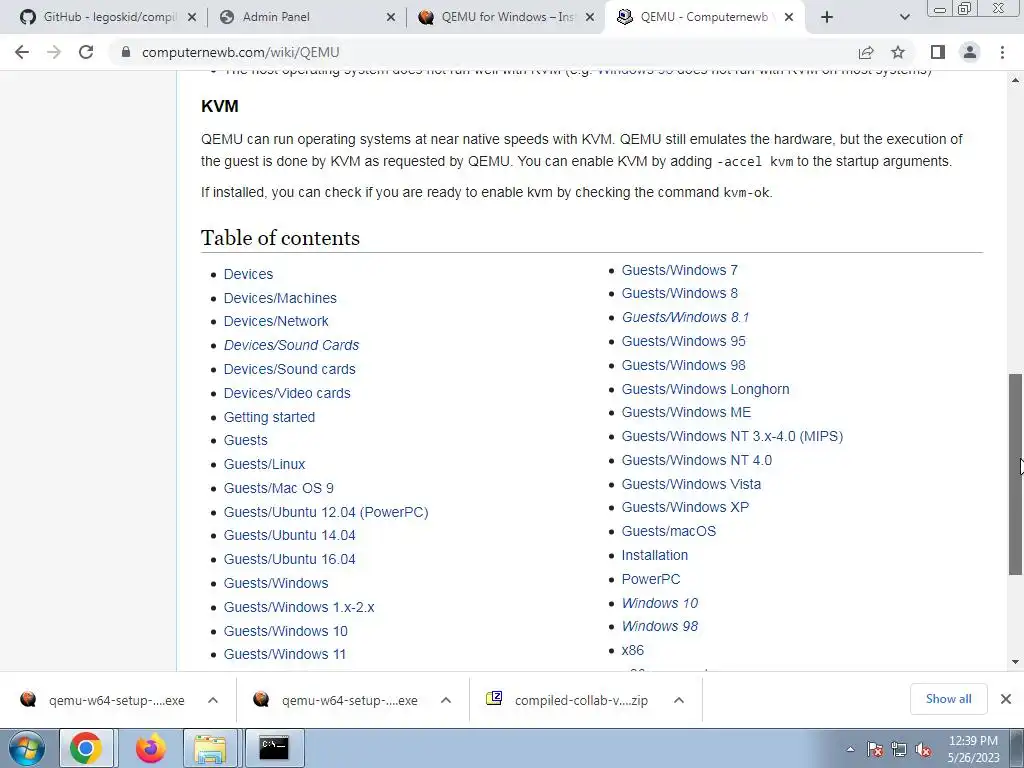
Task: Expand first qemu-w64-setup download options
Action: (213, 700)
